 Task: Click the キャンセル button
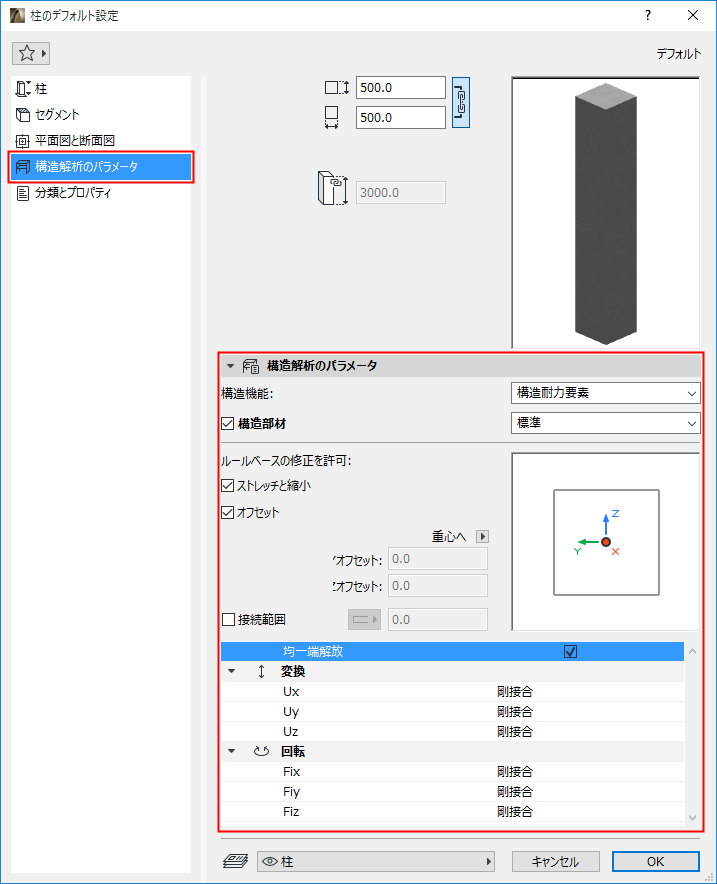pos(555,861)
